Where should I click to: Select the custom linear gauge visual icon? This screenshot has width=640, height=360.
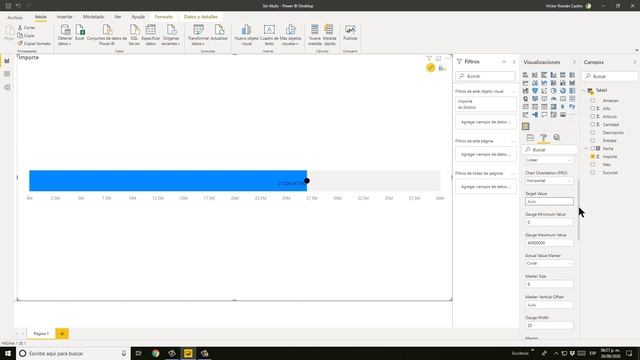[526, 126]
